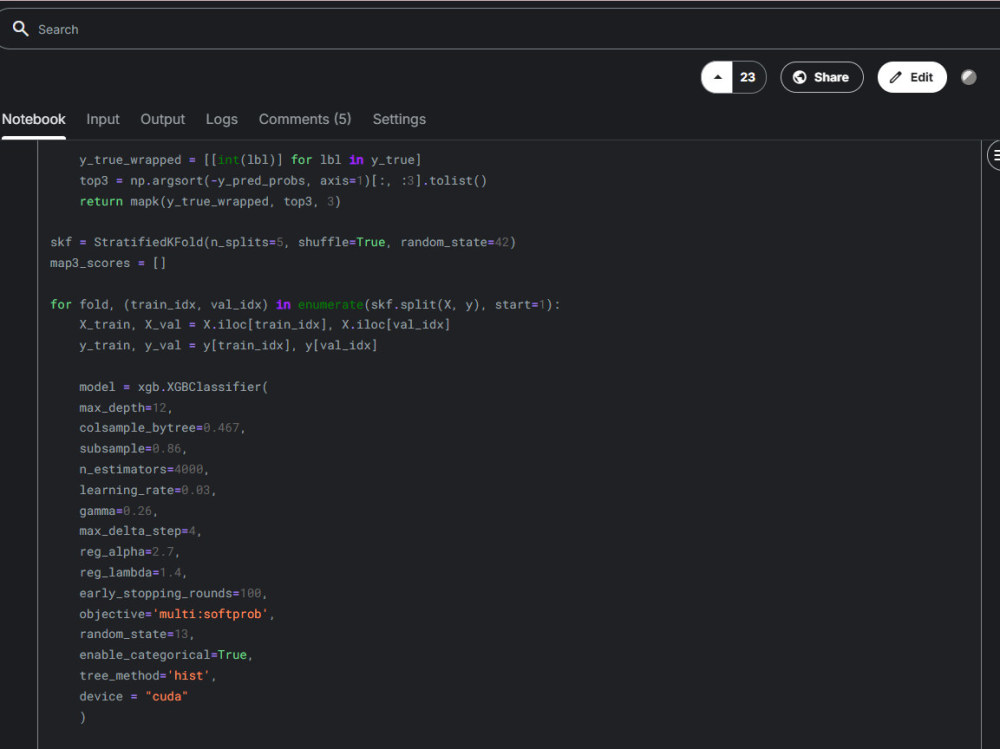Open the Comments (5) tab
Viewport: 1000px width, 749px height.
[x=305, y=119]
